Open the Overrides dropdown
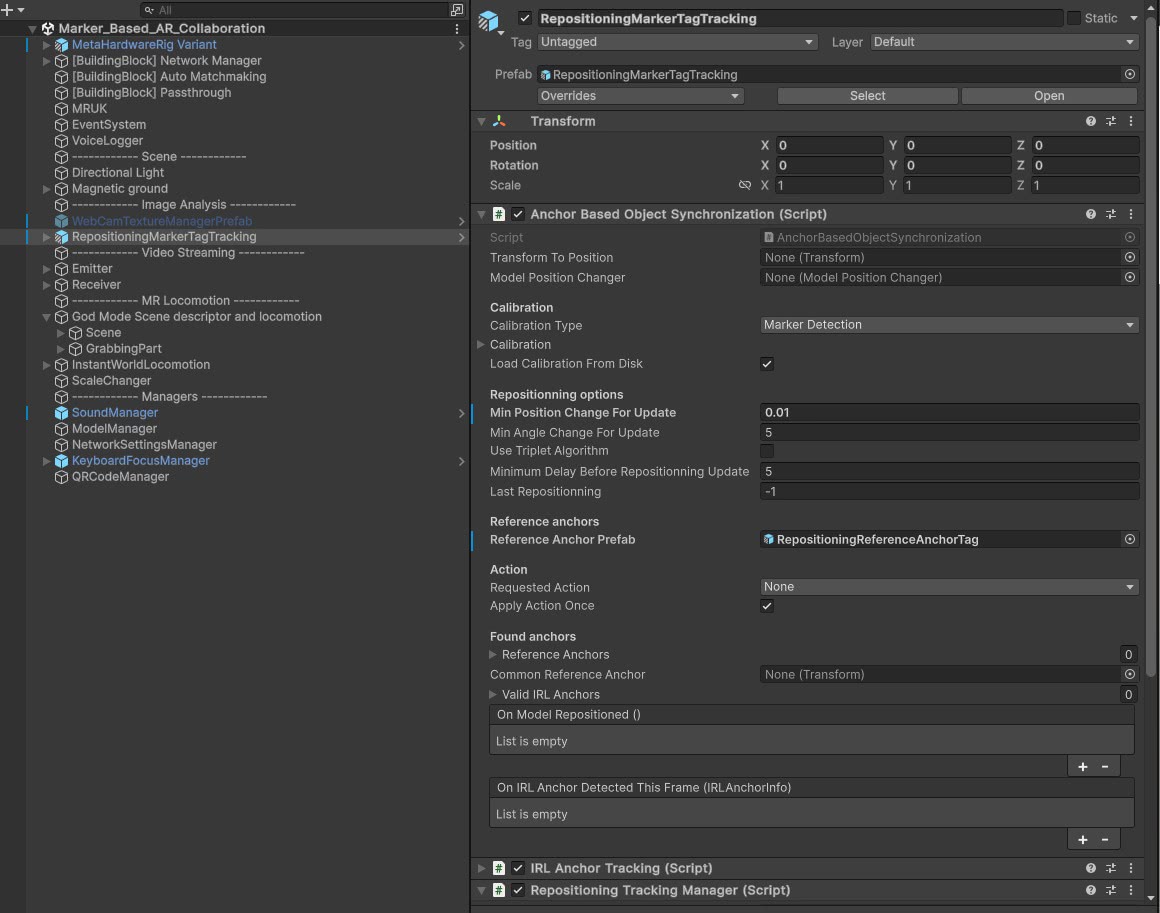Screen dimensions: 1160x913 (x=640, y=96)
